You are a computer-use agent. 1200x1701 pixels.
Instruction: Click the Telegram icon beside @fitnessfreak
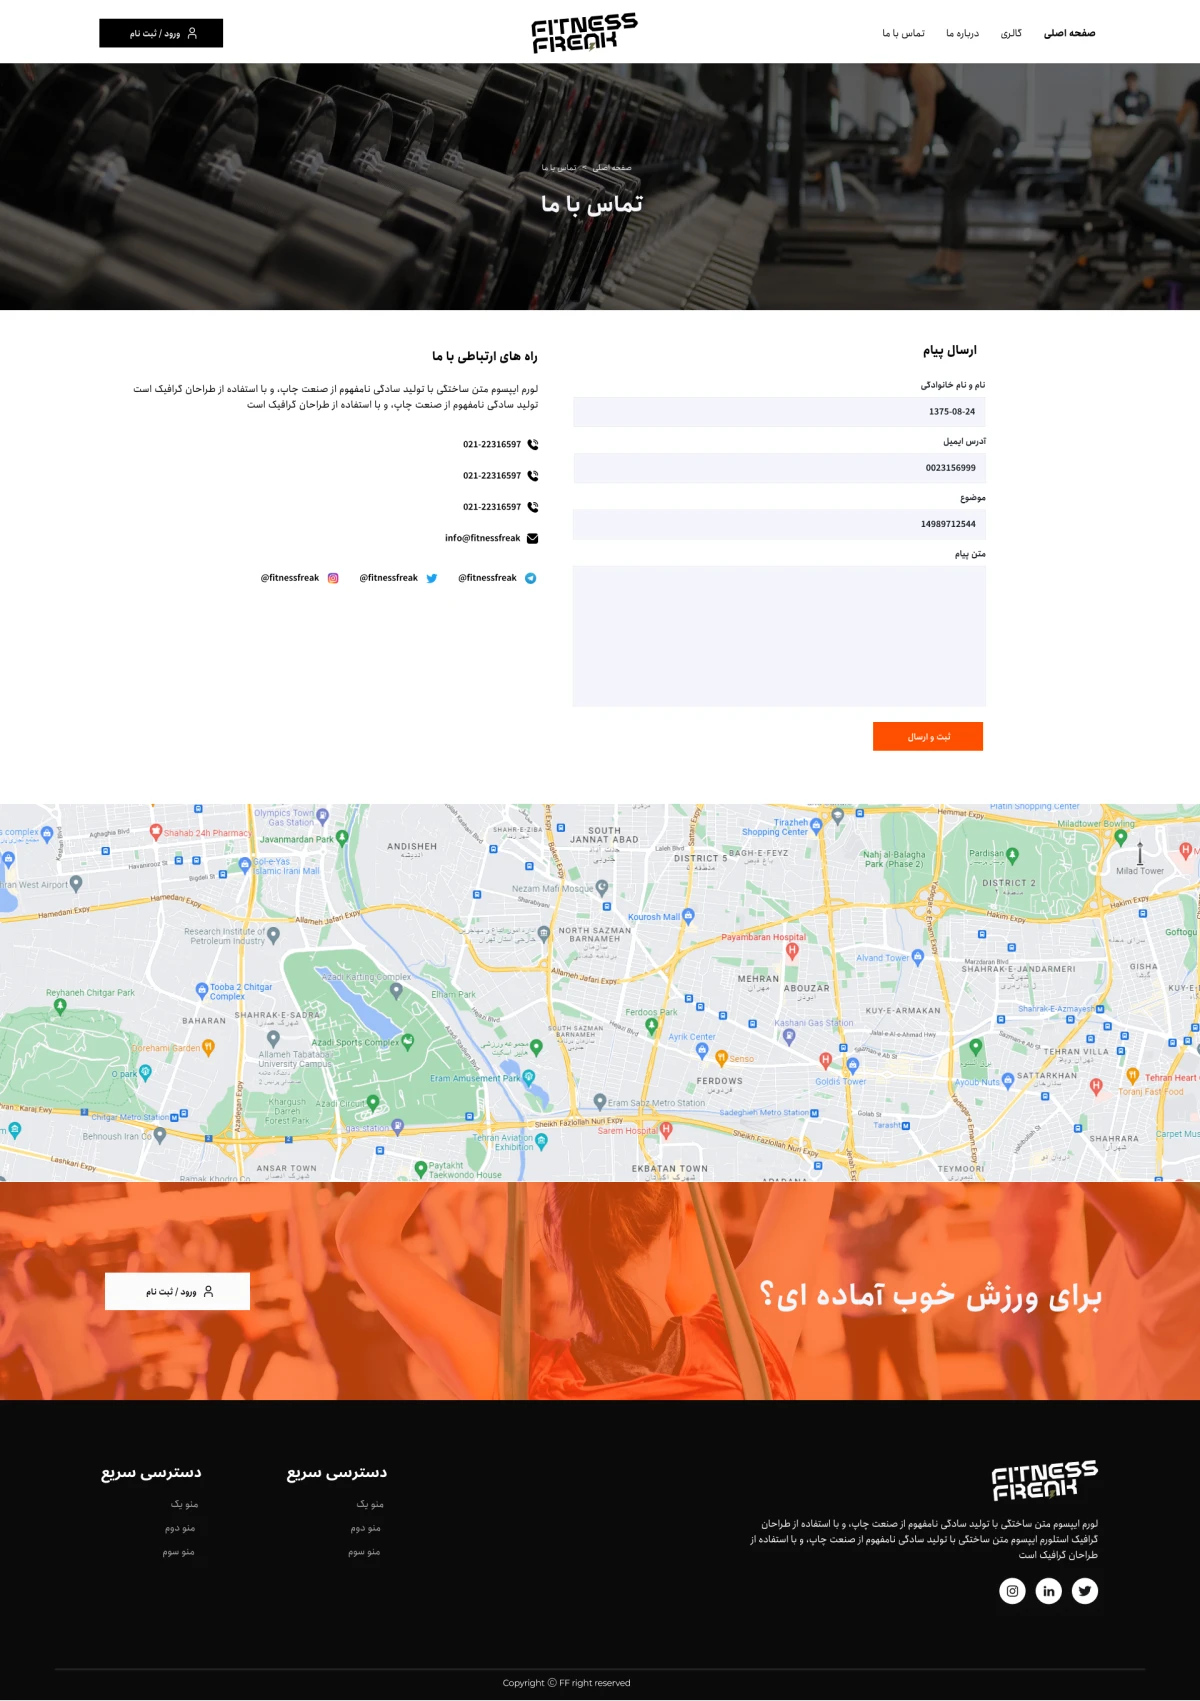point(531,578)
